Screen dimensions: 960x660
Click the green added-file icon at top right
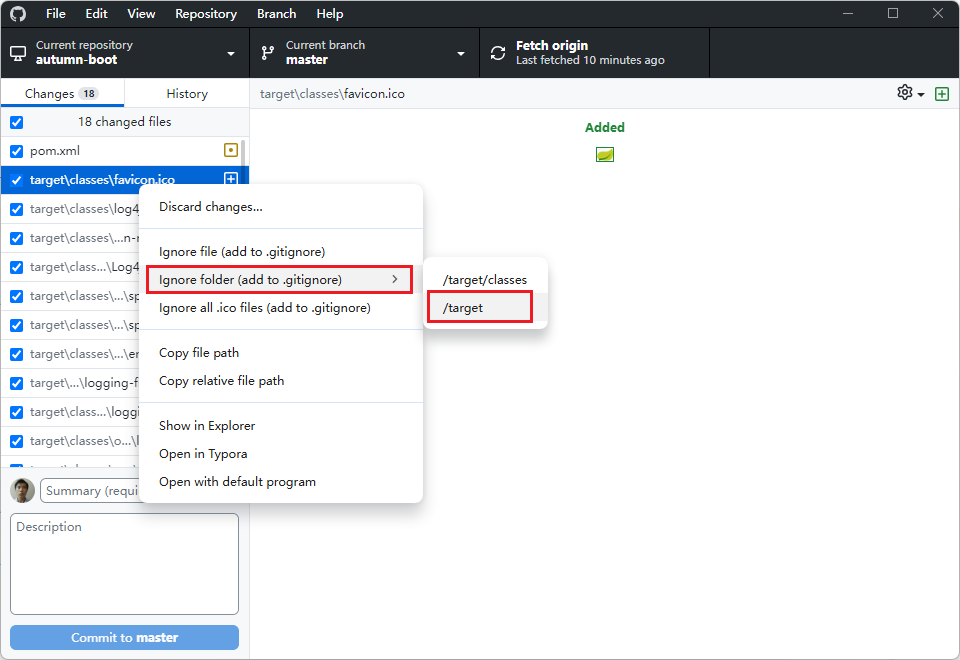click(x=941, y=93)
